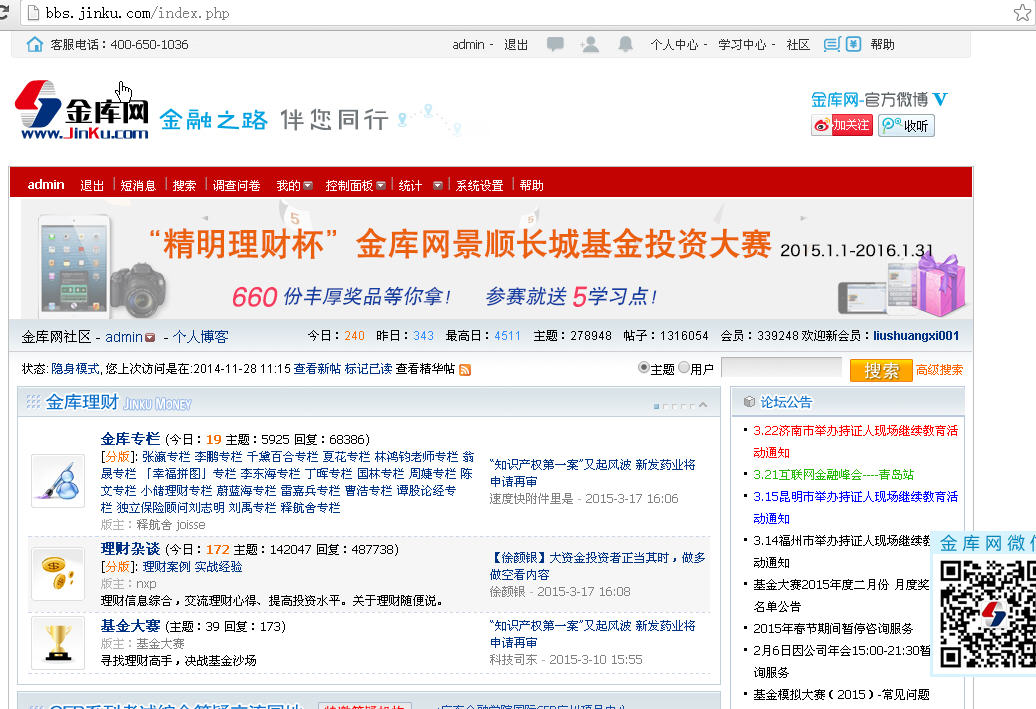The image size is (1036, 709).
Task: Click the Weibo 加关注 follow button
Action: [842, 125]
